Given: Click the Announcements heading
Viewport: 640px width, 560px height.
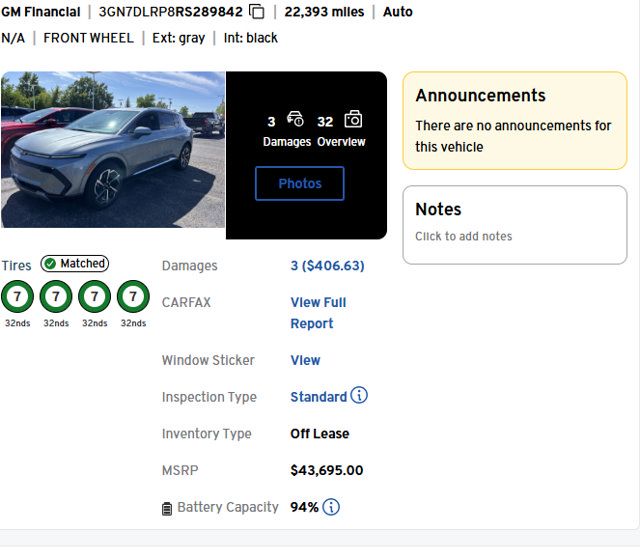Looking at the screenshot, I should pos(480,96).
